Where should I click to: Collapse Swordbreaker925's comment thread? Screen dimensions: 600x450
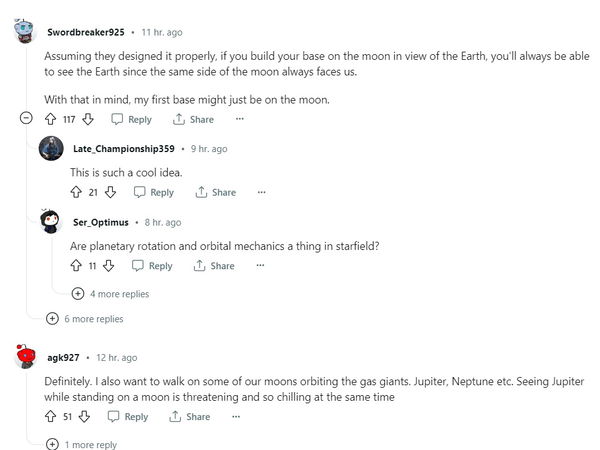[26, 119]
